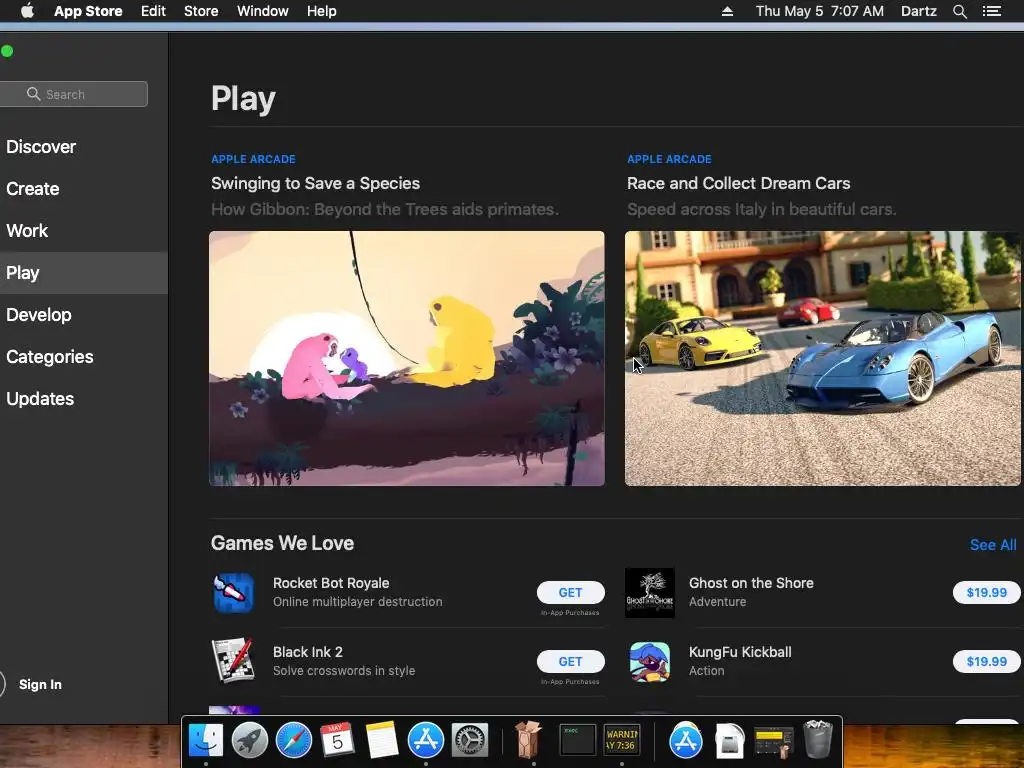1024x768 pixels.
Task: Click the eject icon in the menu bar
Action: coord(727,11)
